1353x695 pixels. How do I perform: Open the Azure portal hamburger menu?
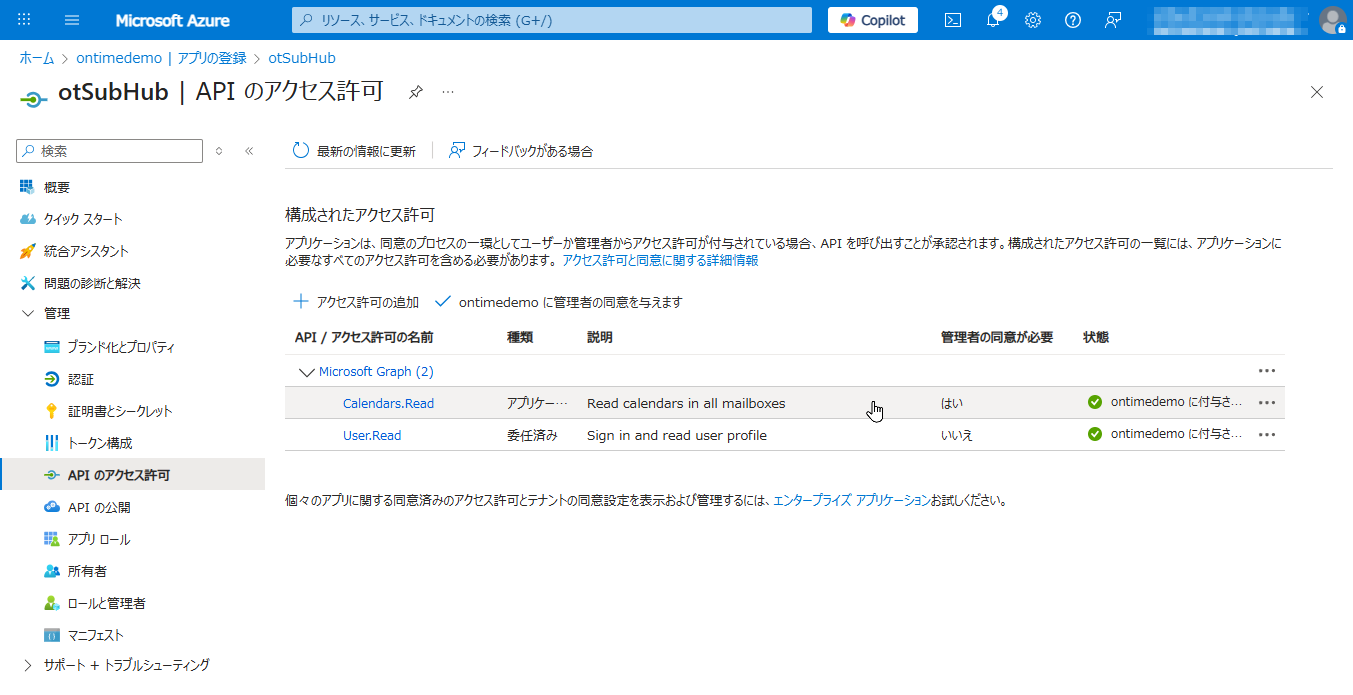(72, 20)
